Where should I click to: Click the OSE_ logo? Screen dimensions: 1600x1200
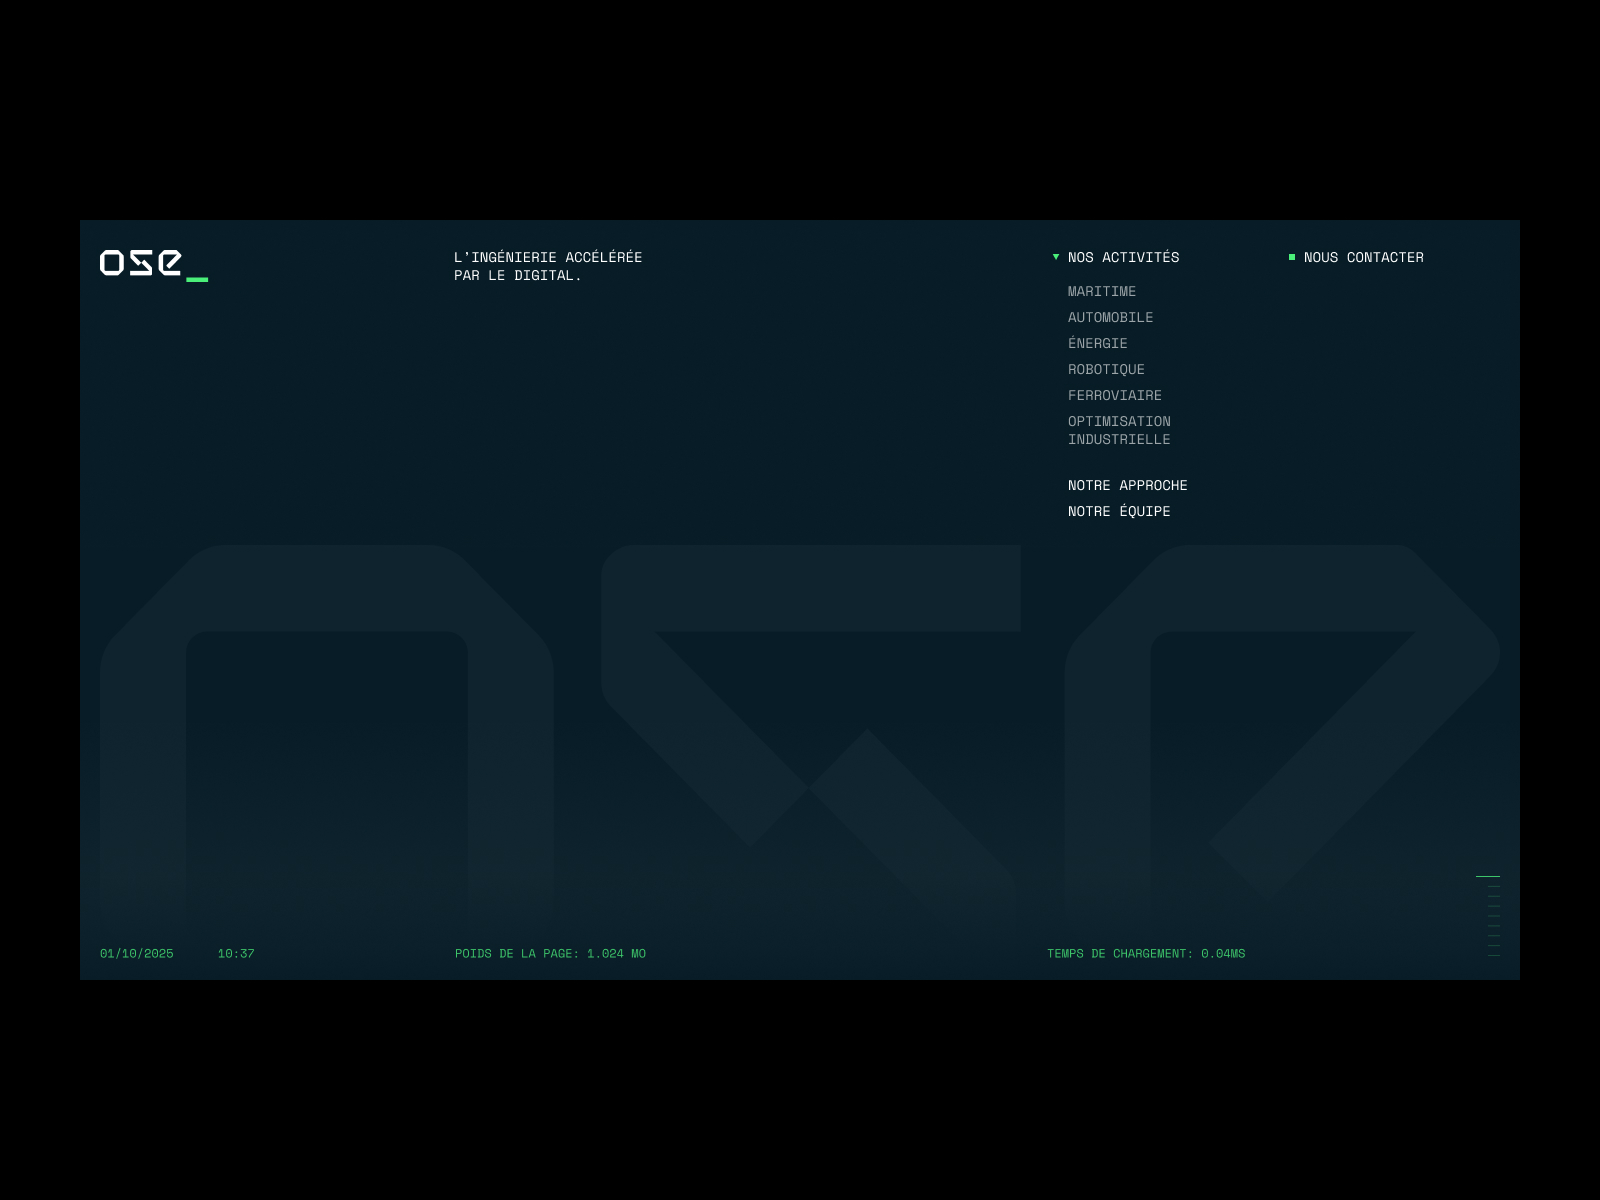(153, 264)
